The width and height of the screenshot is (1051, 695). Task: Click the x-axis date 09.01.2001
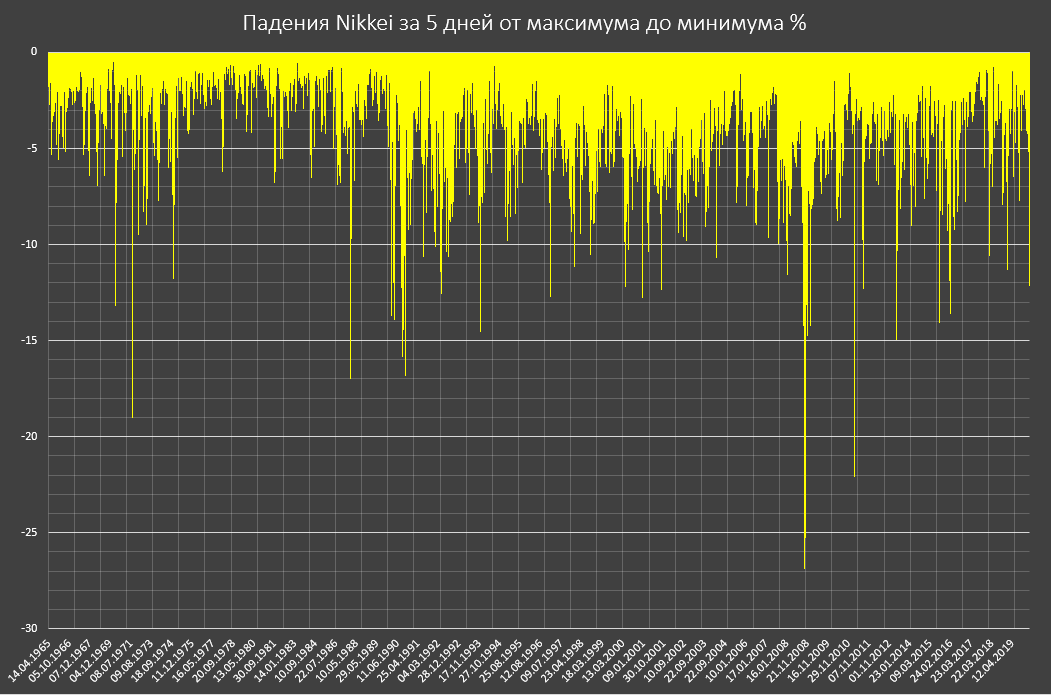coord(622,661)
